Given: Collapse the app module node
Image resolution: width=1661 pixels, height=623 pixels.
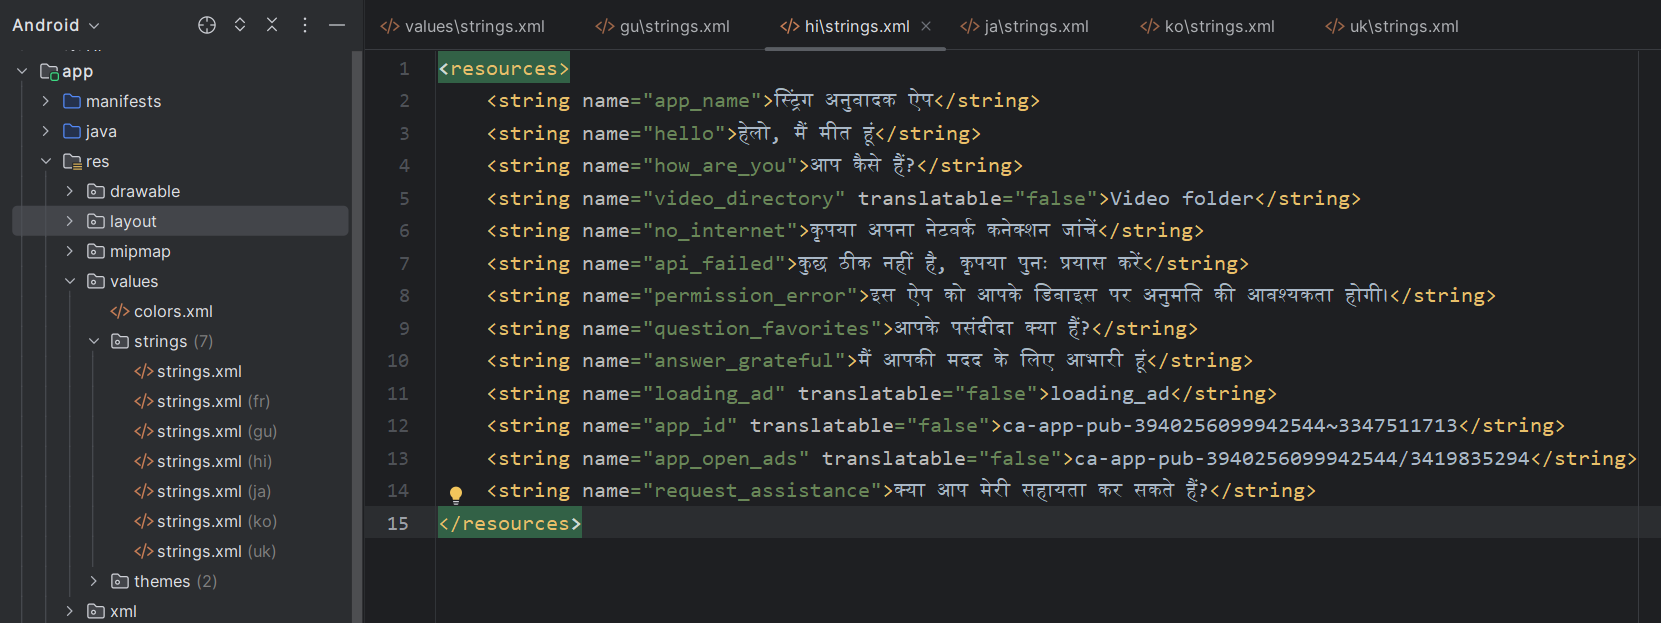Looking at the screenshot, I should 22,71.
